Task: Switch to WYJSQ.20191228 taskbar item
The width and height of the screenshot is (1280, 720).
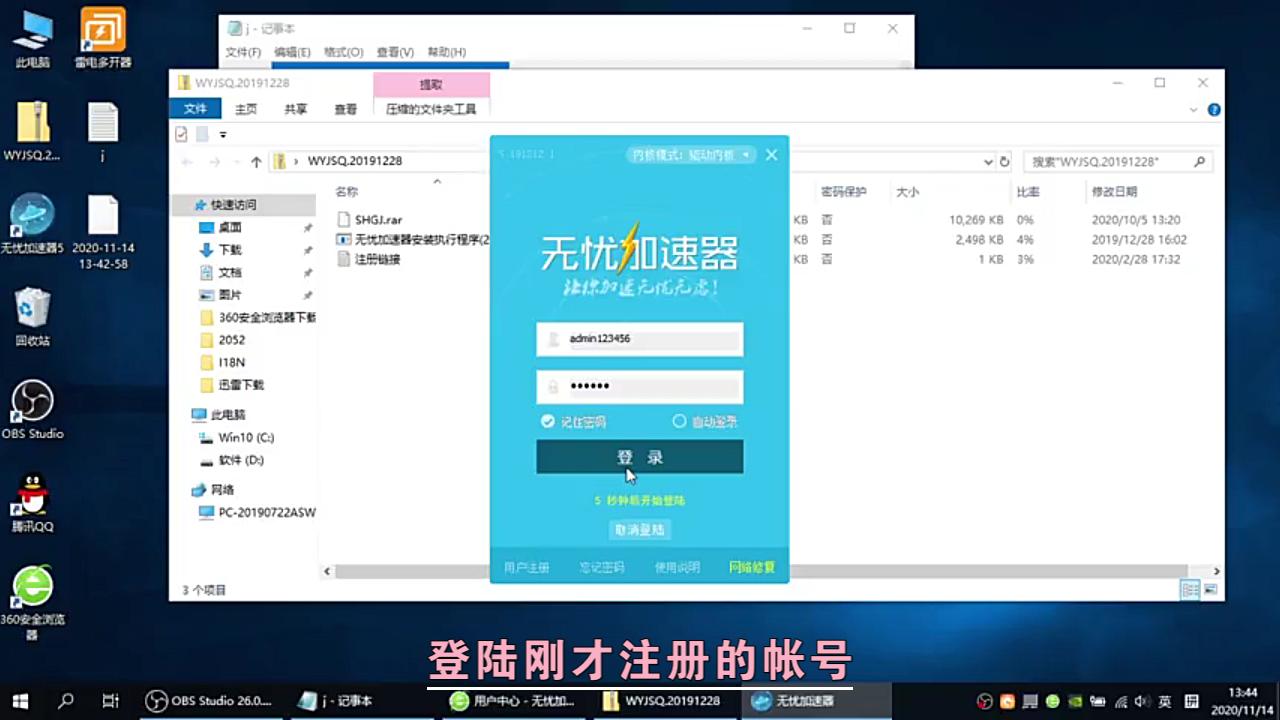Action: coord(664,701)
